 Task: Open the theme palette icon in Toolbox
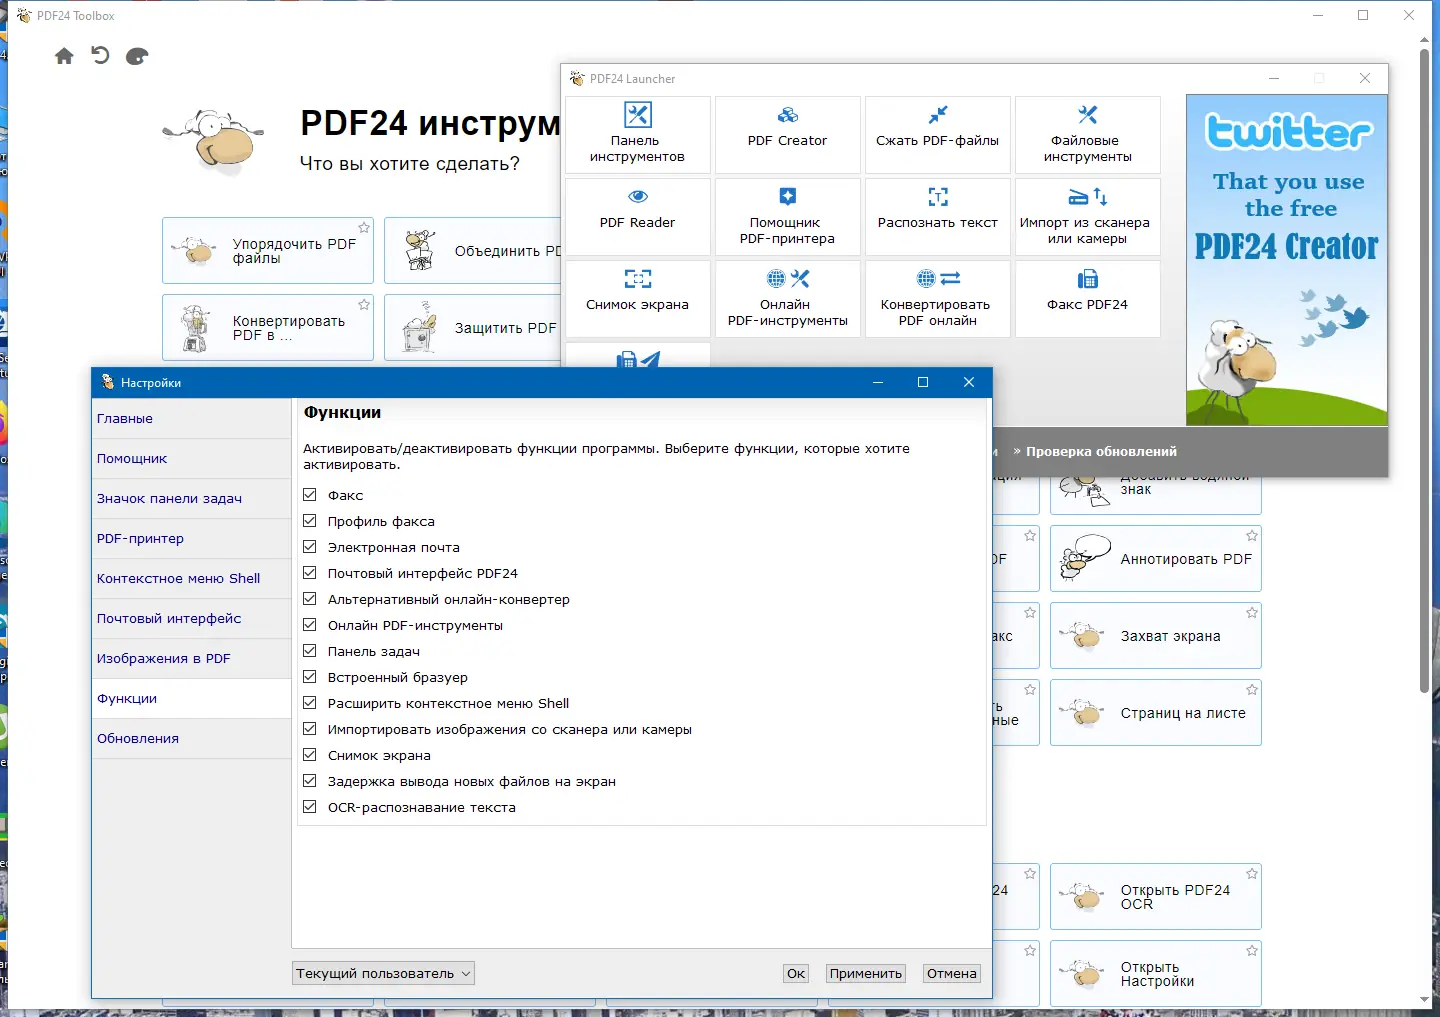[x=137, y=56]
